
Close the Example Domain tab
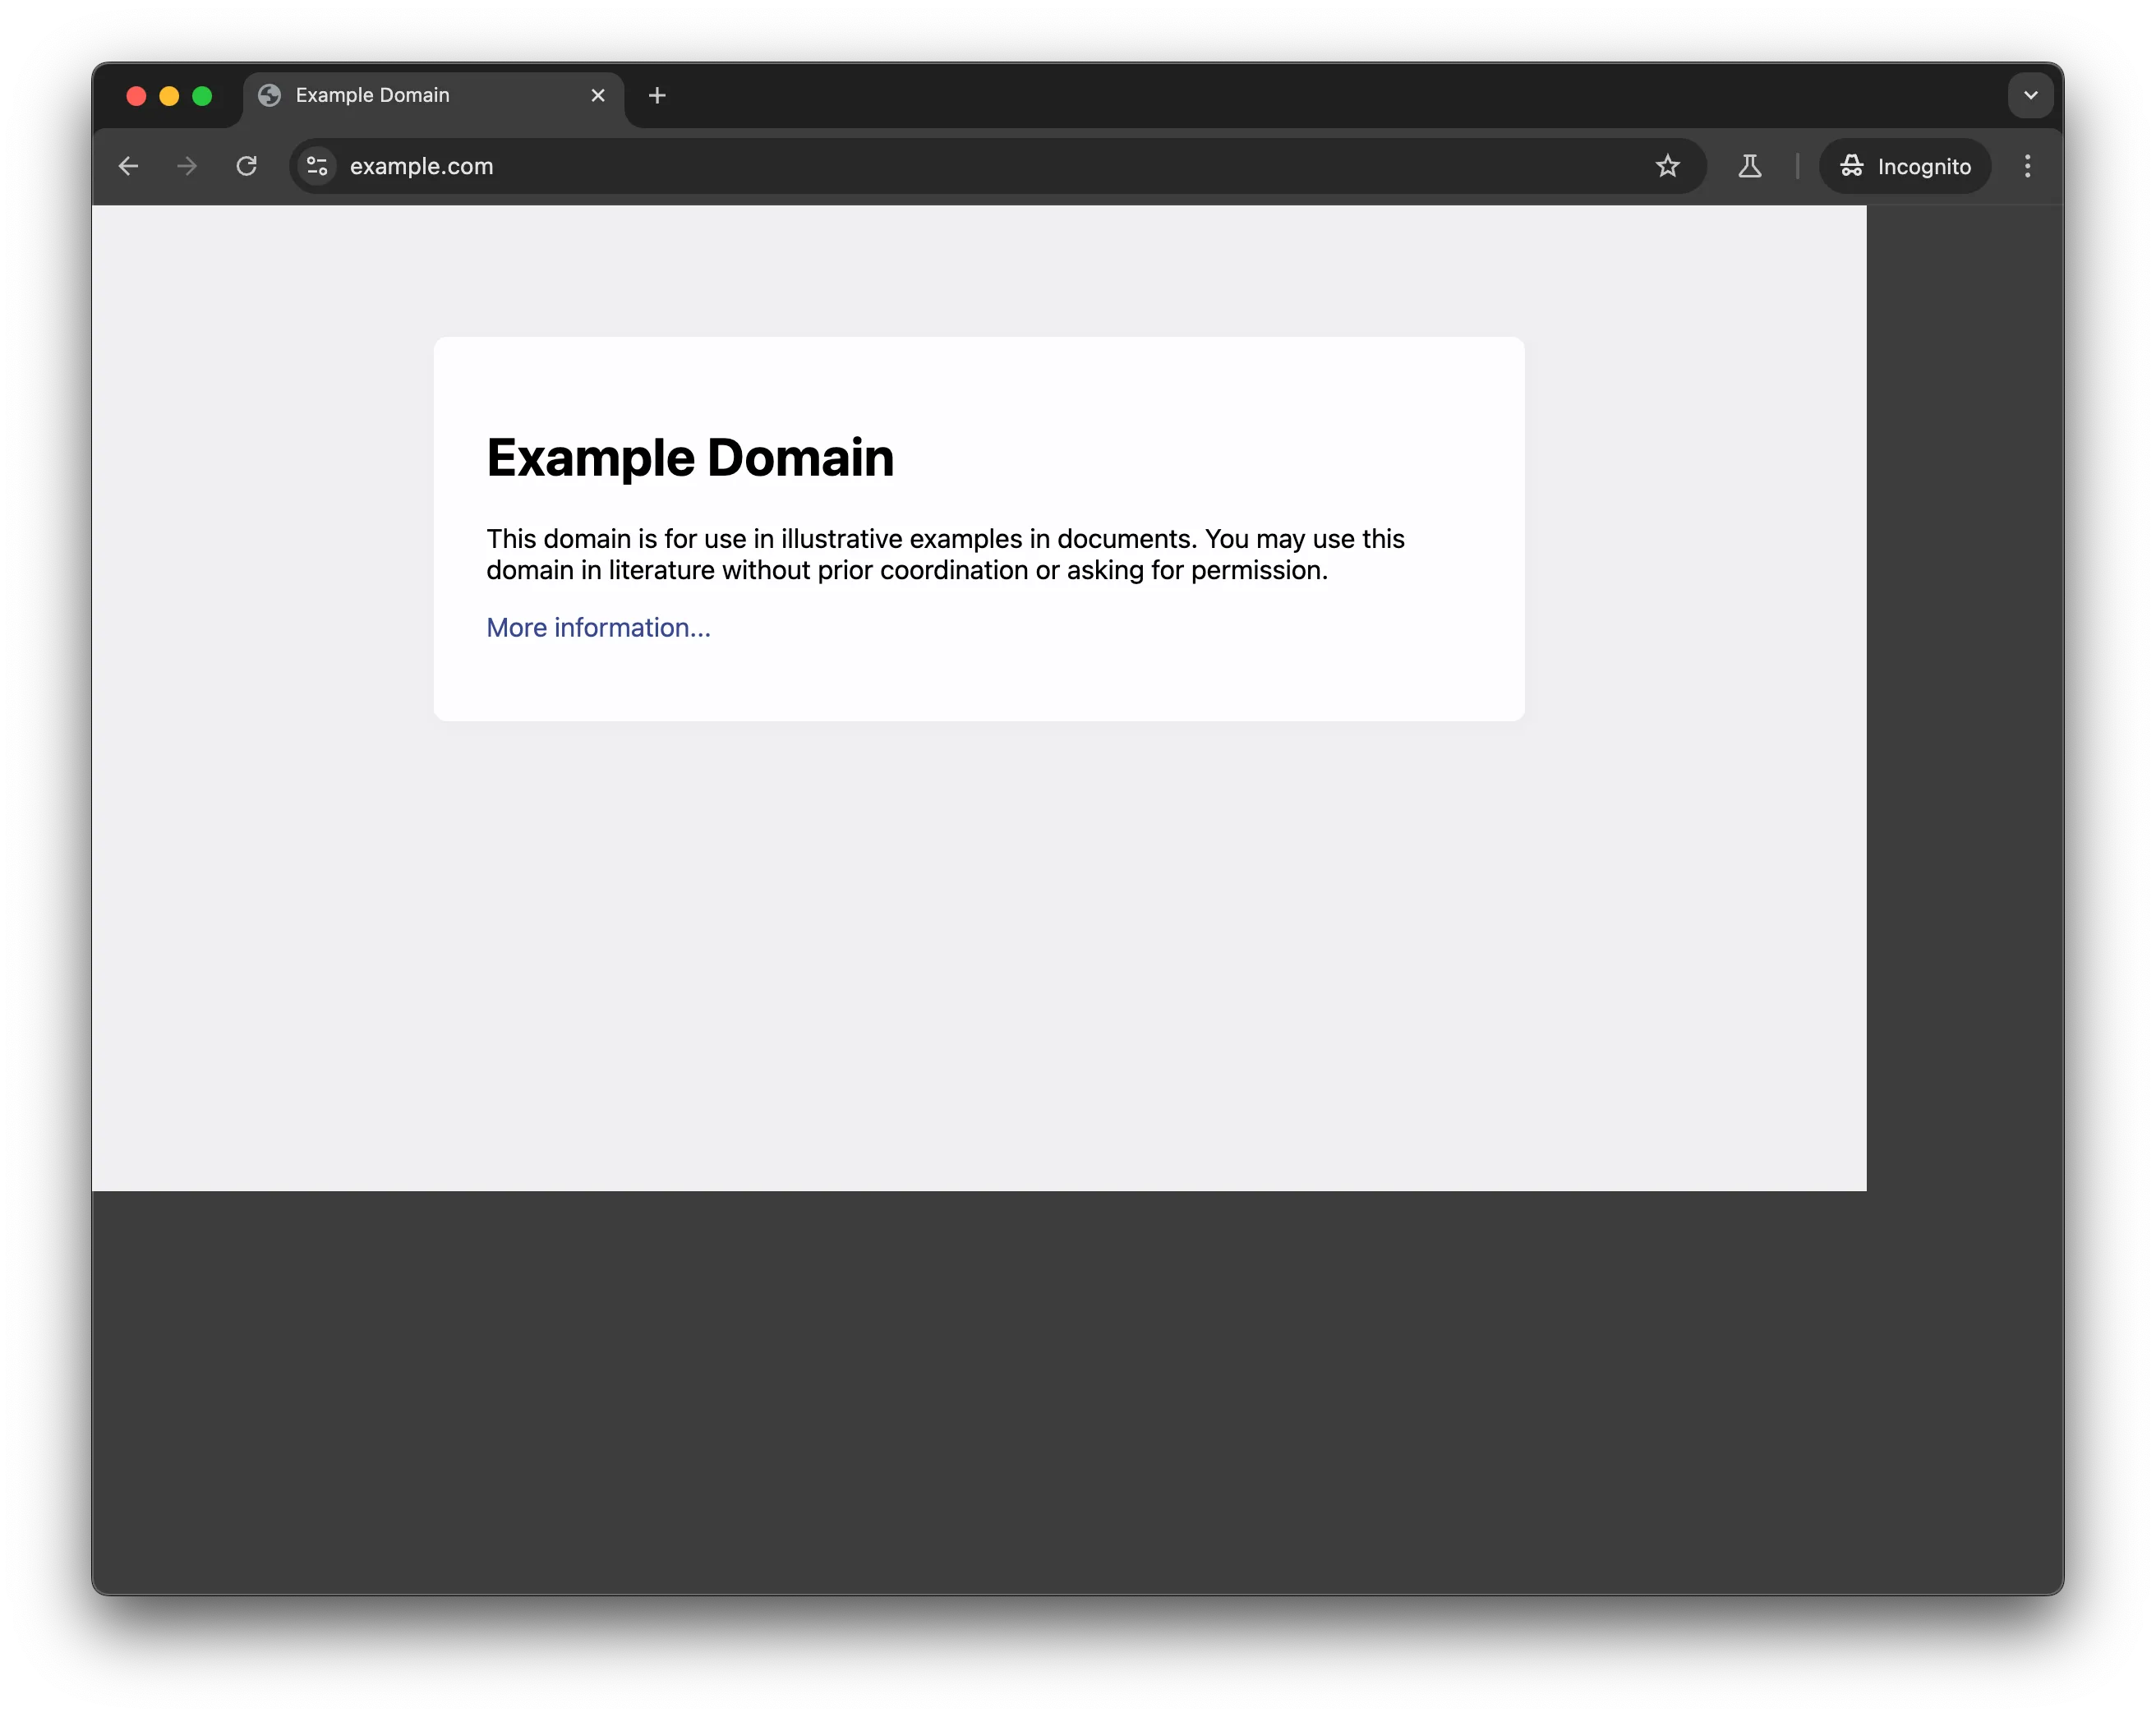[598, 95]
